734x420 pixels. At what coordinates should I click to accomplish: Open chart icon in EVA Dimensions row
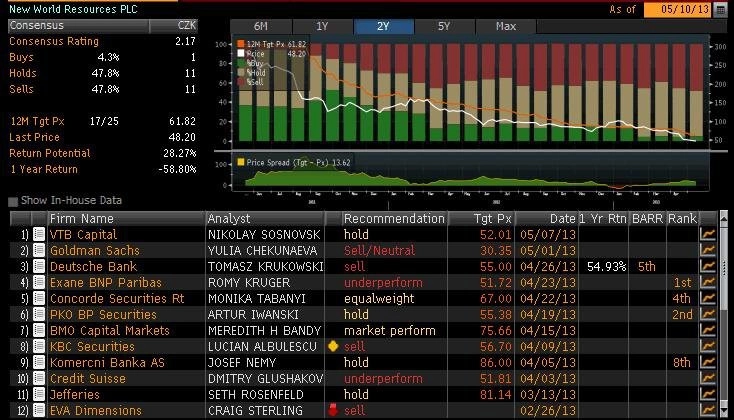[708, 410]
